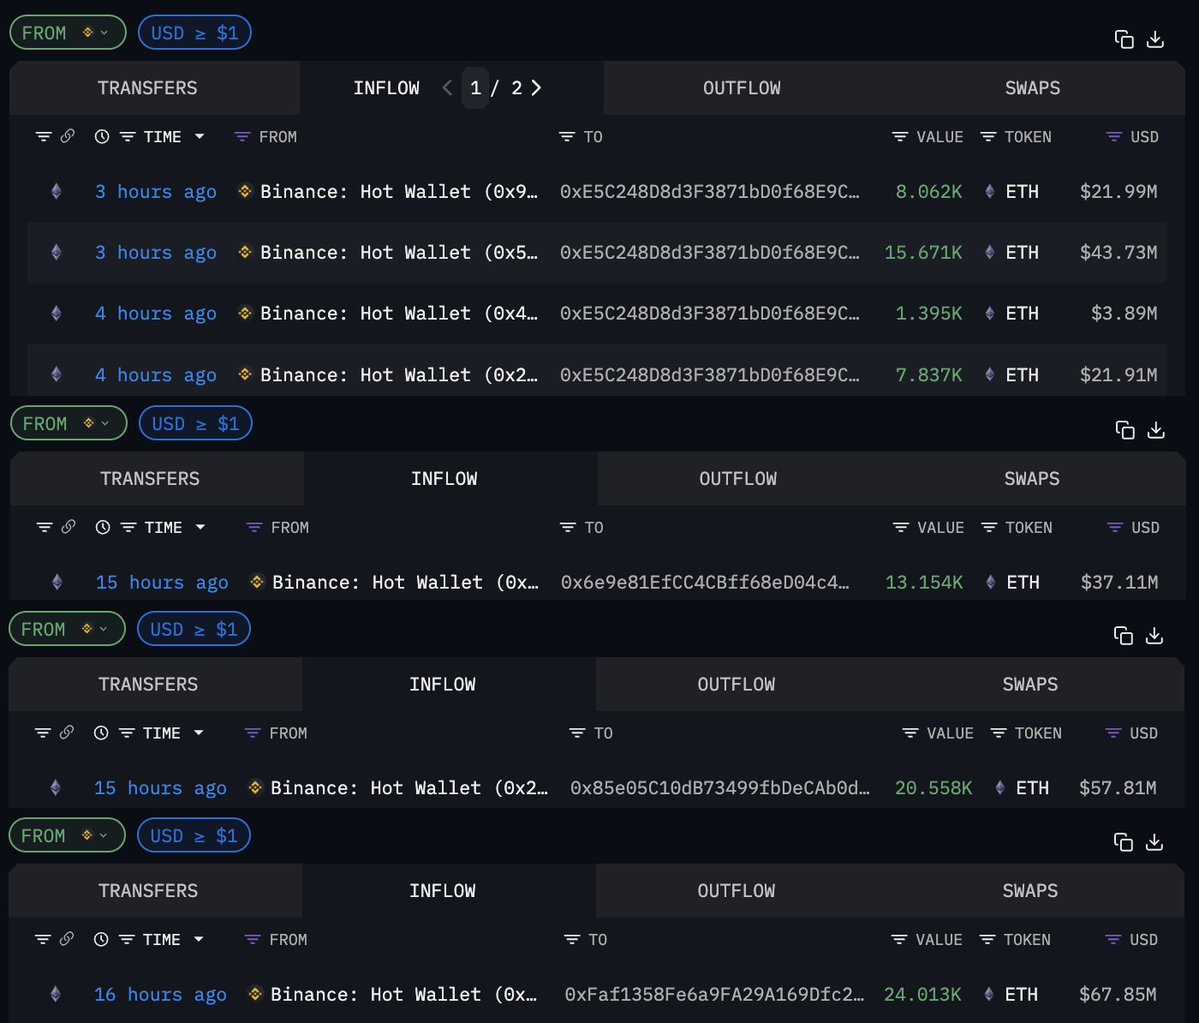
Task: Click the copy icon on the second panel
Action: point(1124,429)
